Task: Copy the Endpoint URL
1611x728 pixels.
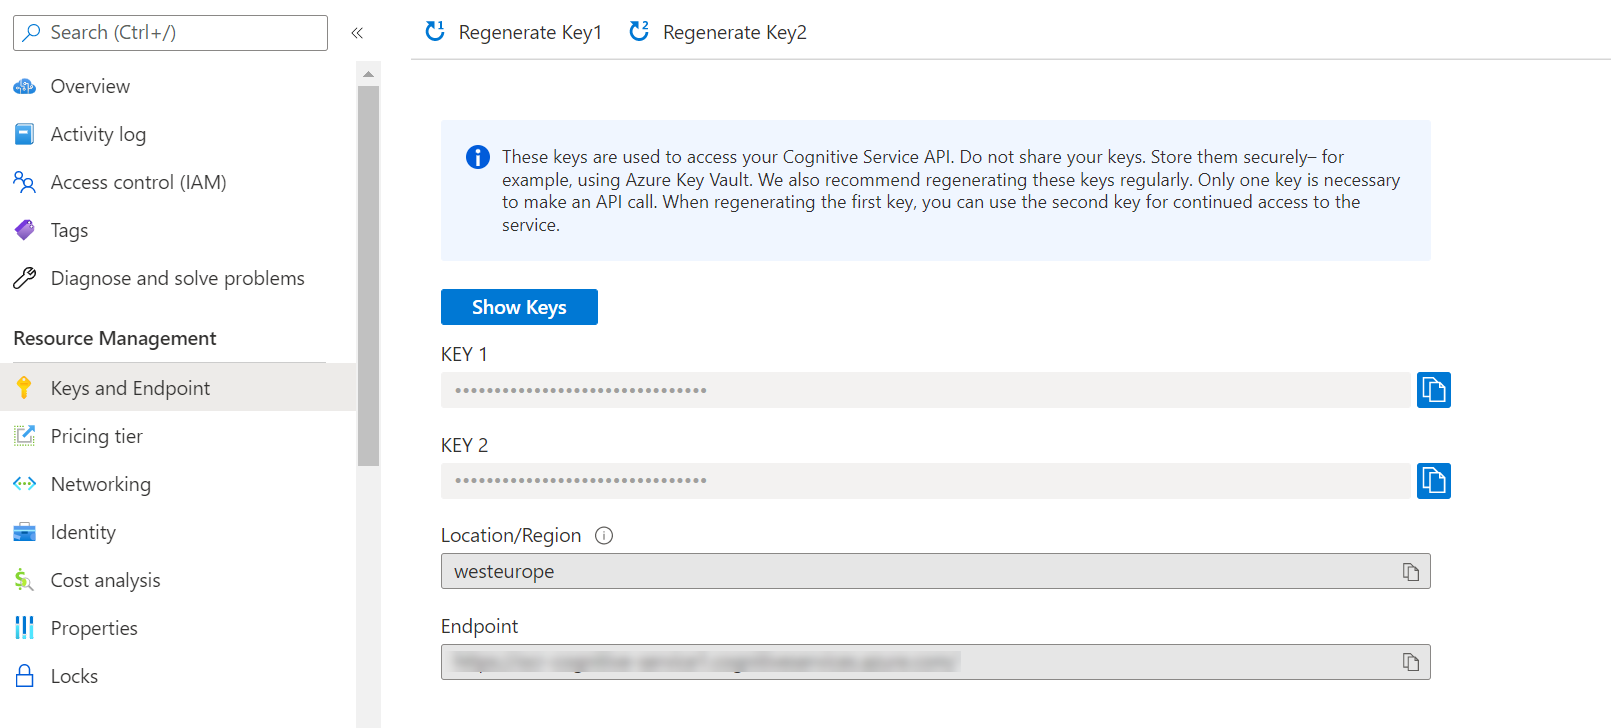Action: (1411, 662)
